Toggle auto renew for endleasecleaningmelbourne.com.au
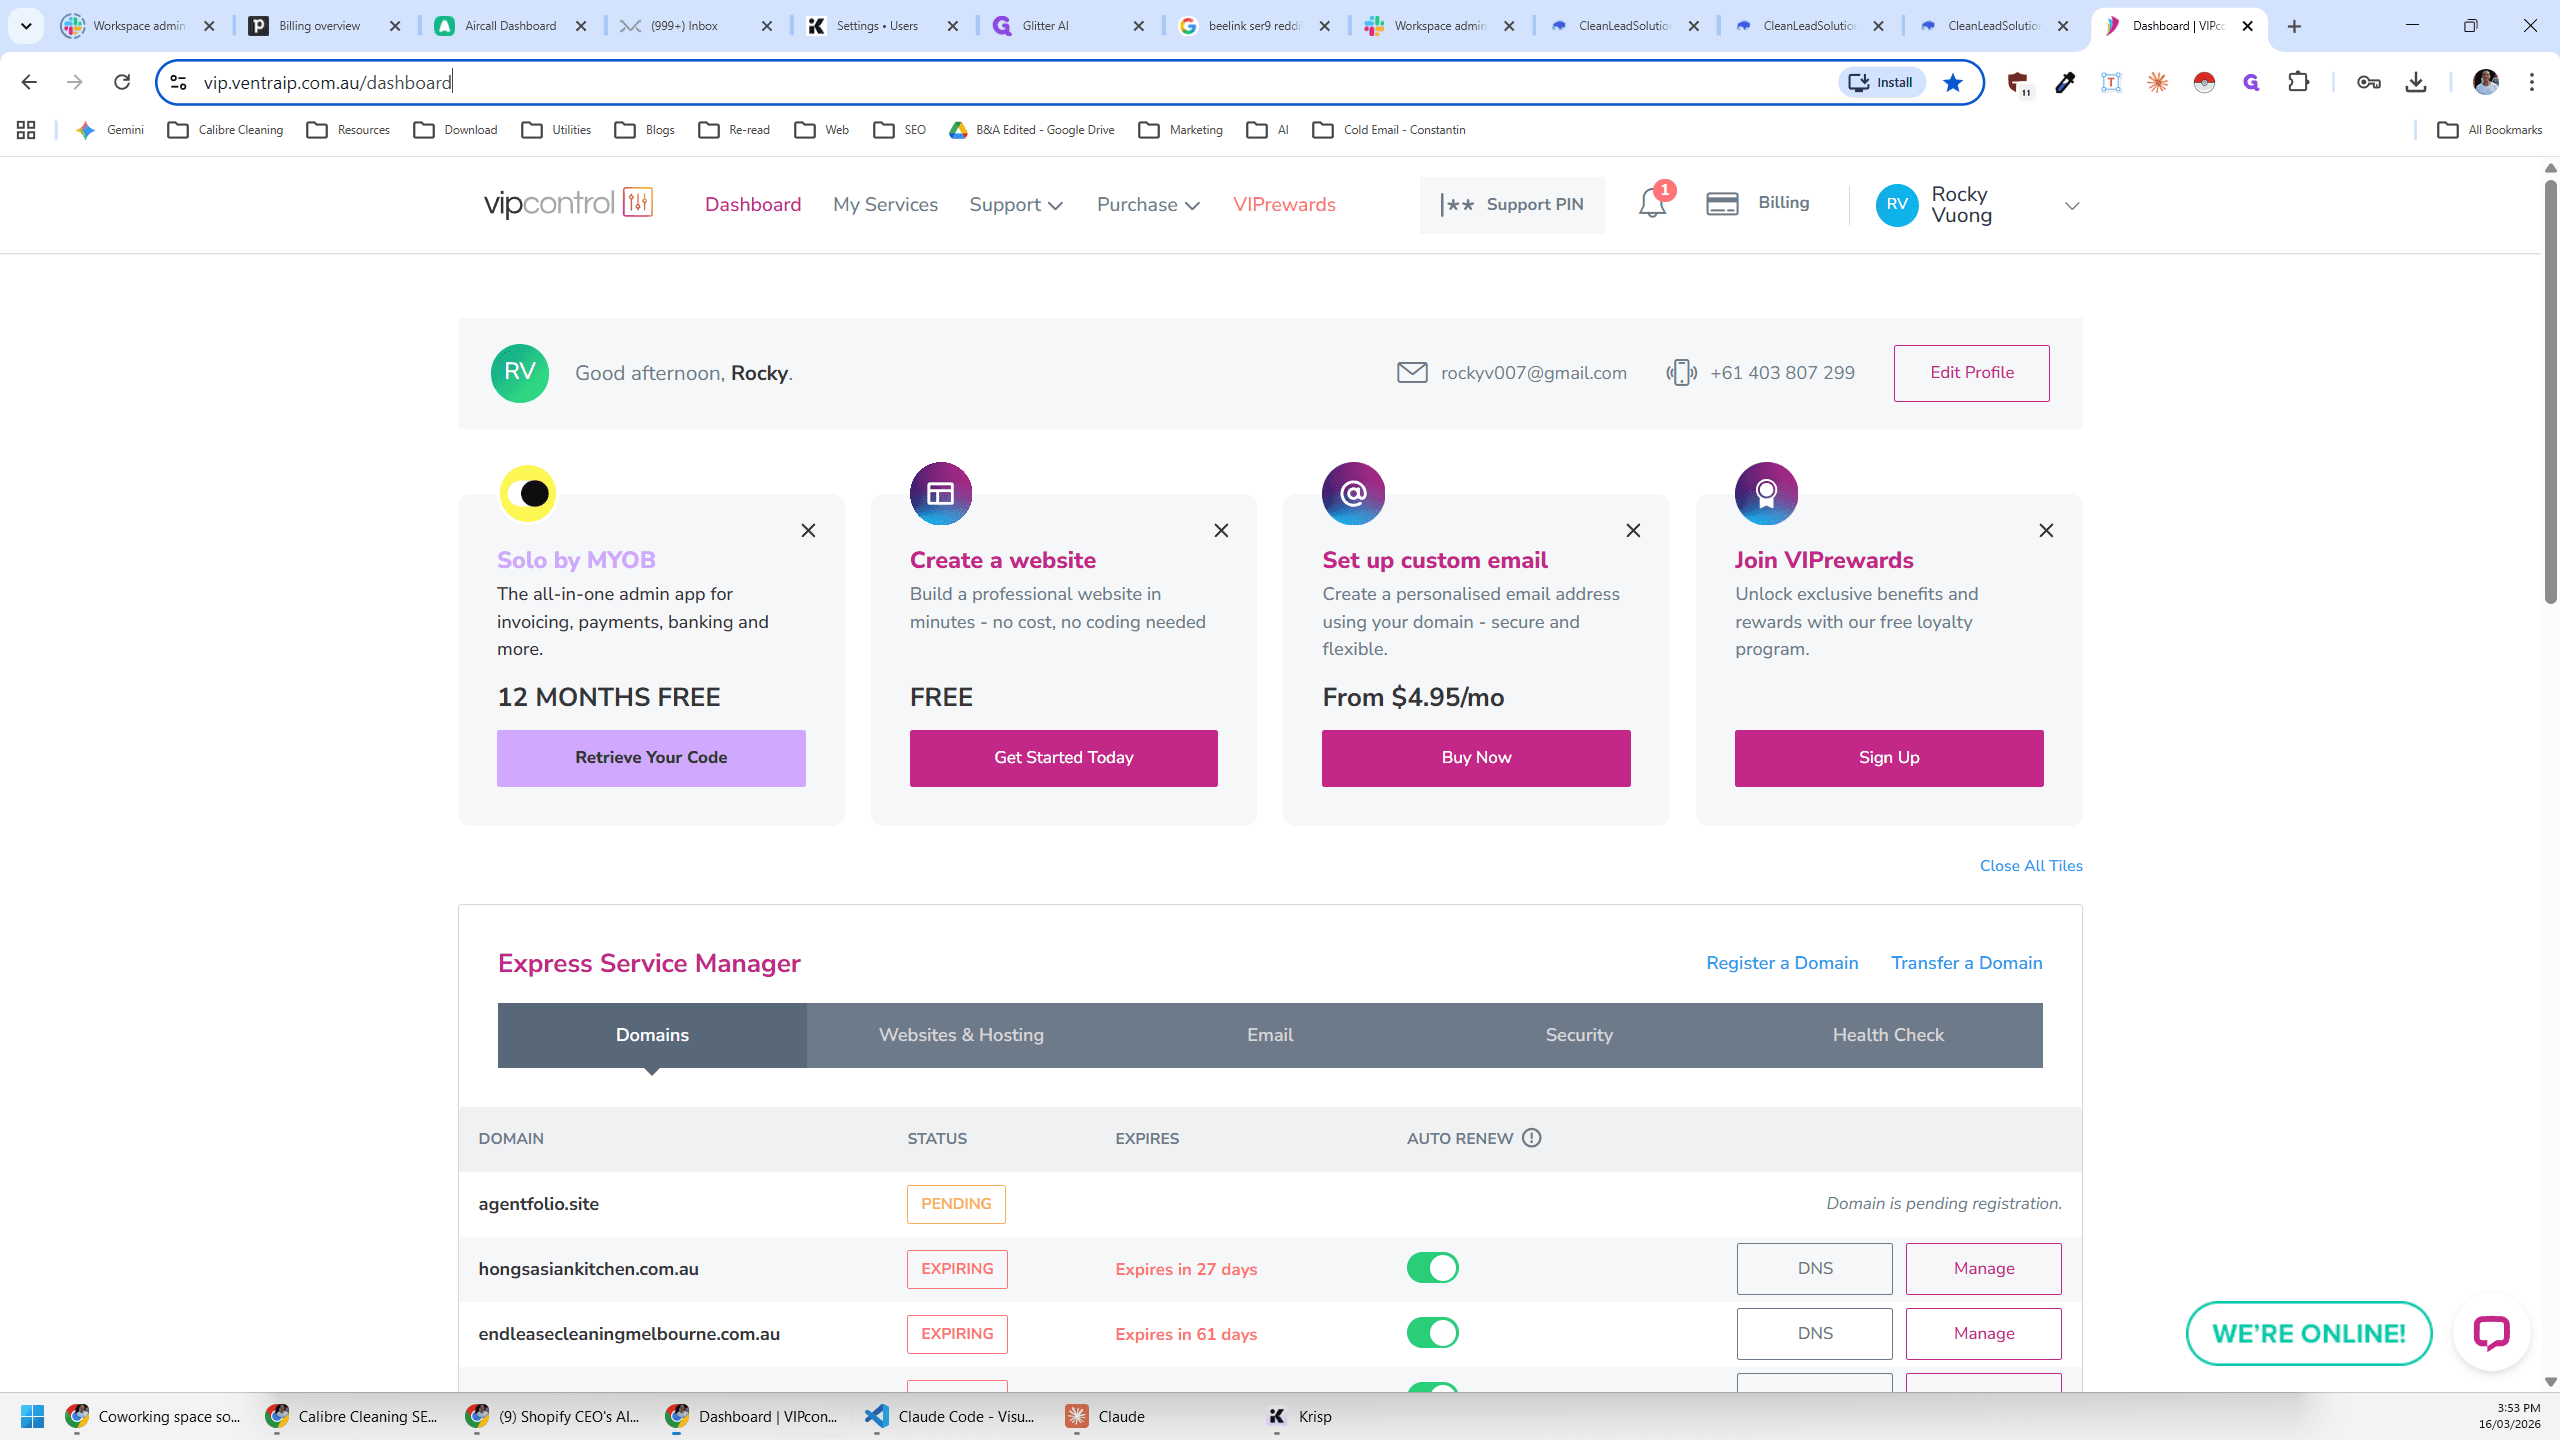Screen dimensions: 2560x1440 1432,1333
